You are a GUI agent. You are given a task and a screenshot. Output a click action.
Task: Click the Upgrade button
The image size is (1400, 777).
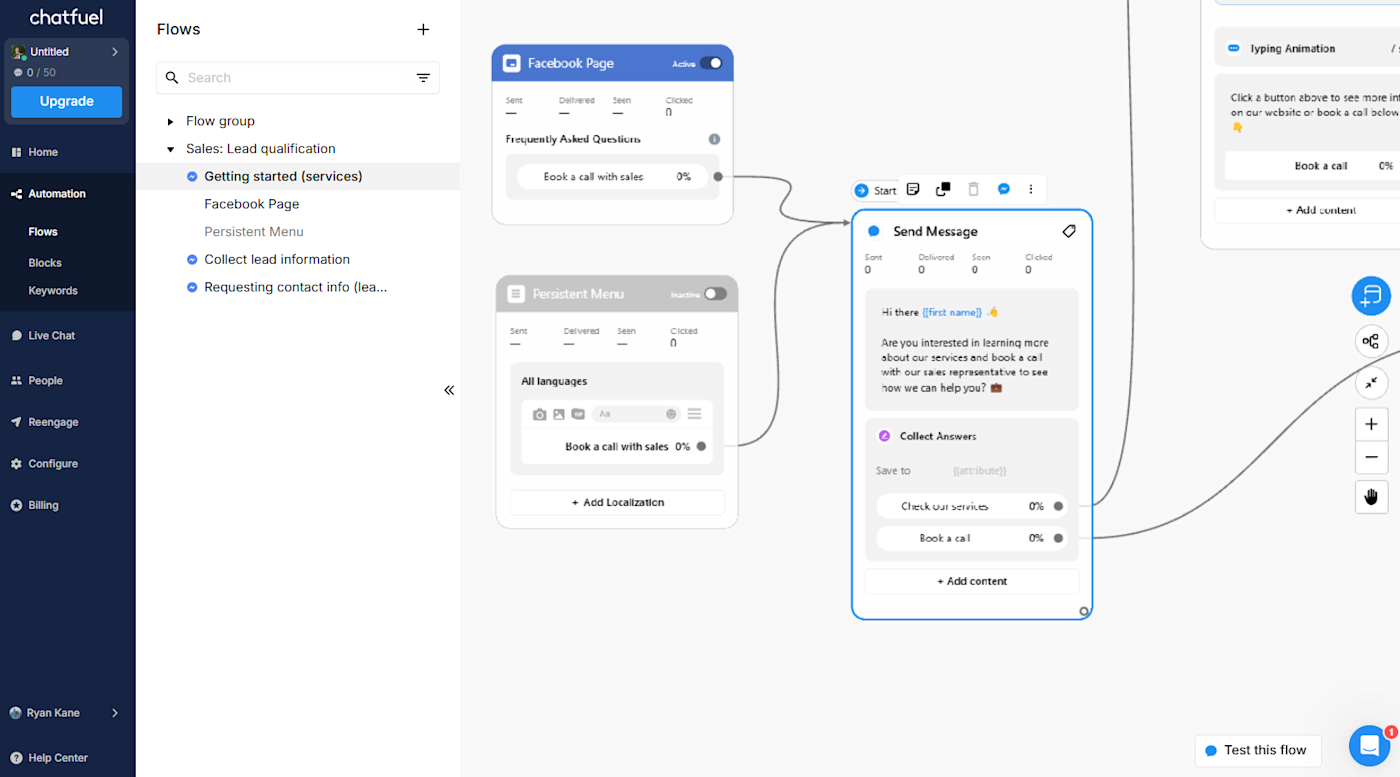67,102
